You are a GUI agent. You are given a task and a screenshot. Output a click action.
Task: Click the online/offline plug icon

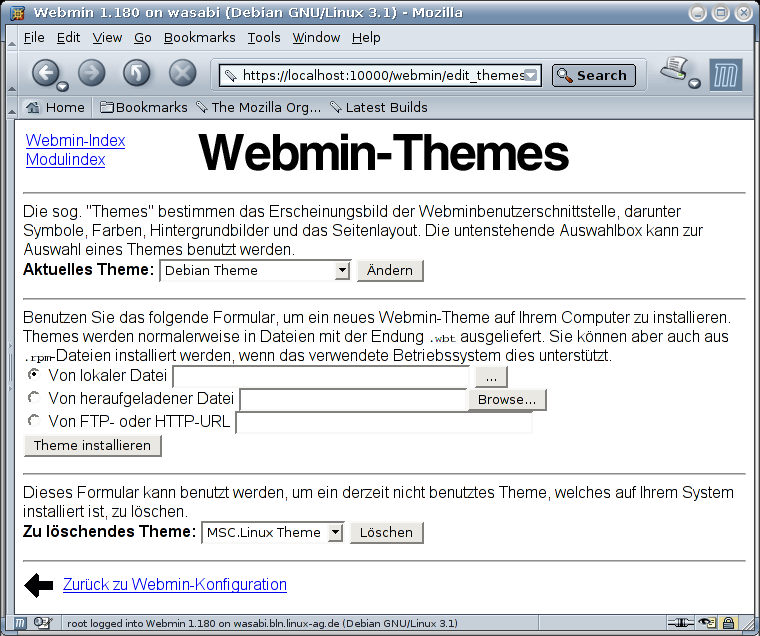[681, 623]
